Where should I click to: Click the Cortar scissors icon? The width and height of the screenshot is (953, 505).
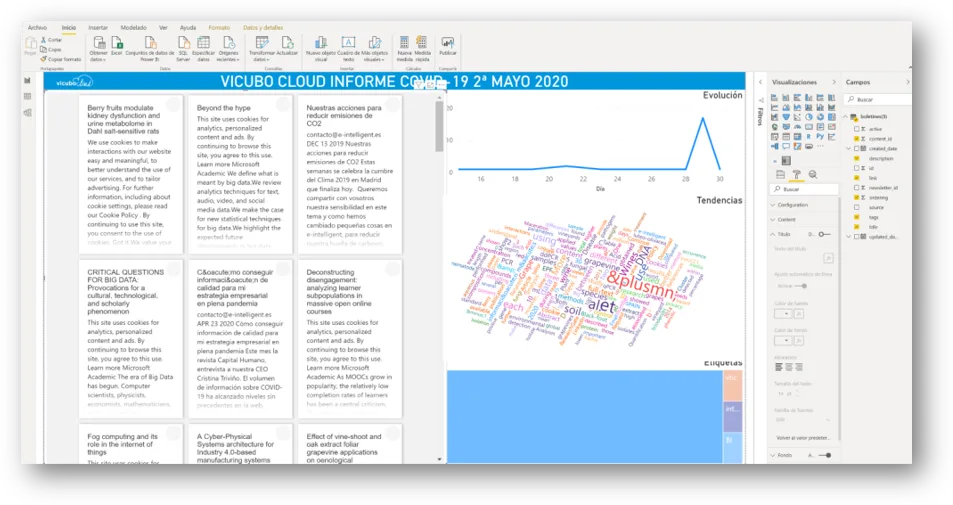(x=43, y=40)
